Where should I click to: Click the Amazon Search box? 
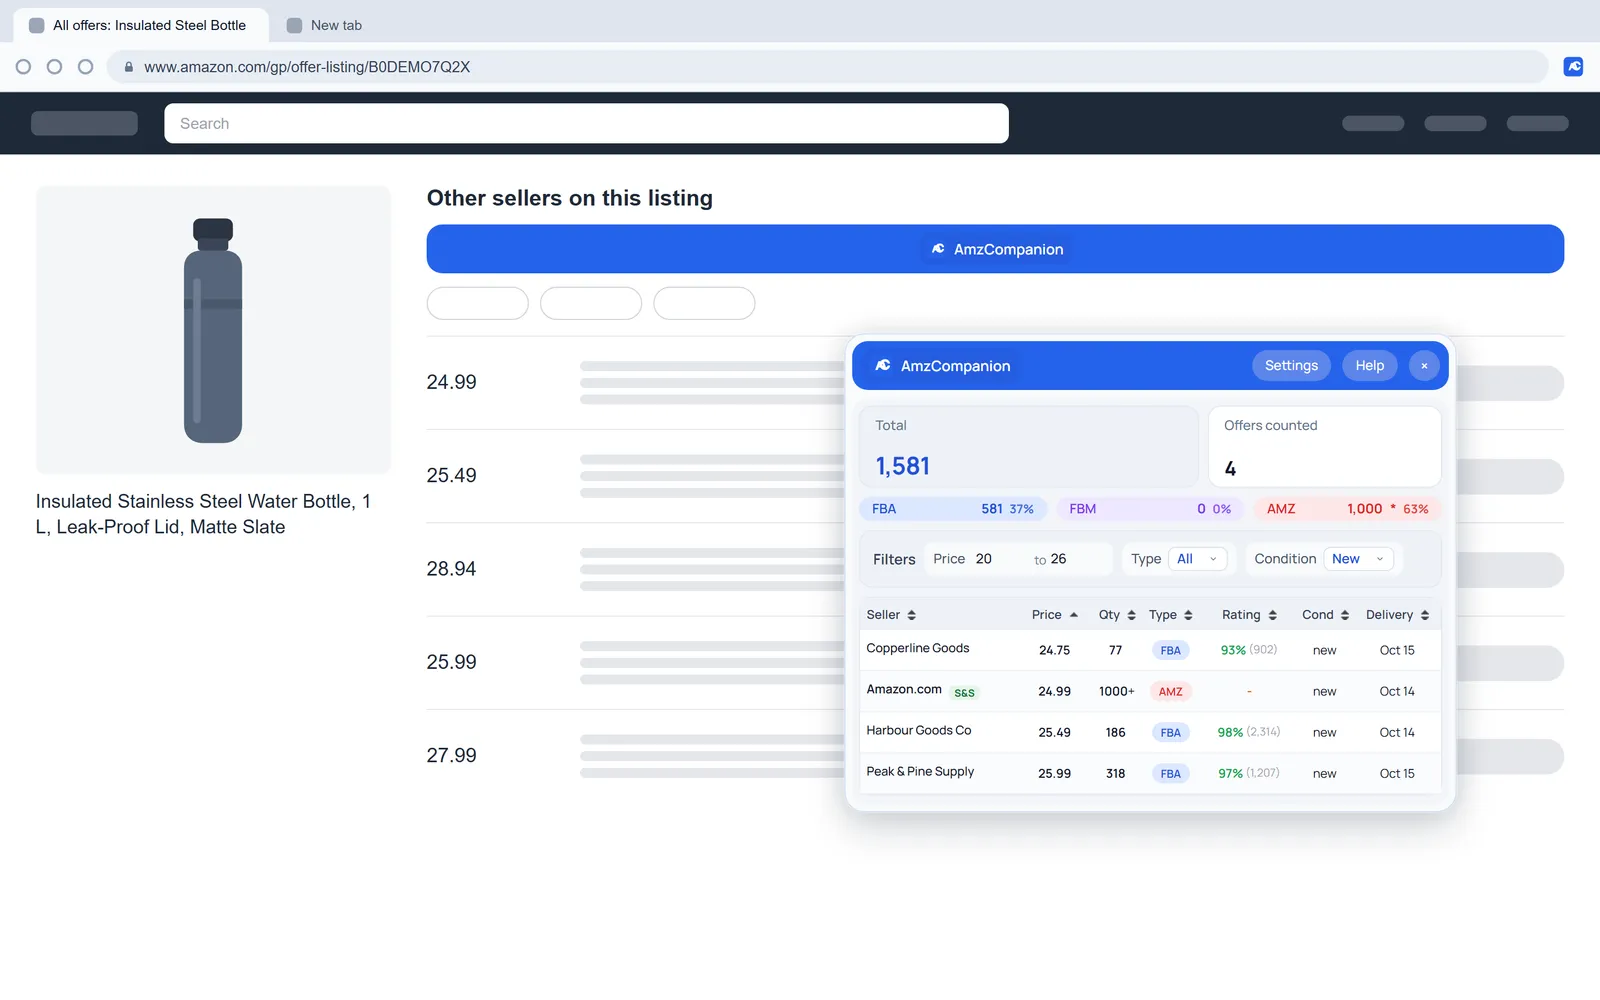click(x=586, y=124)
